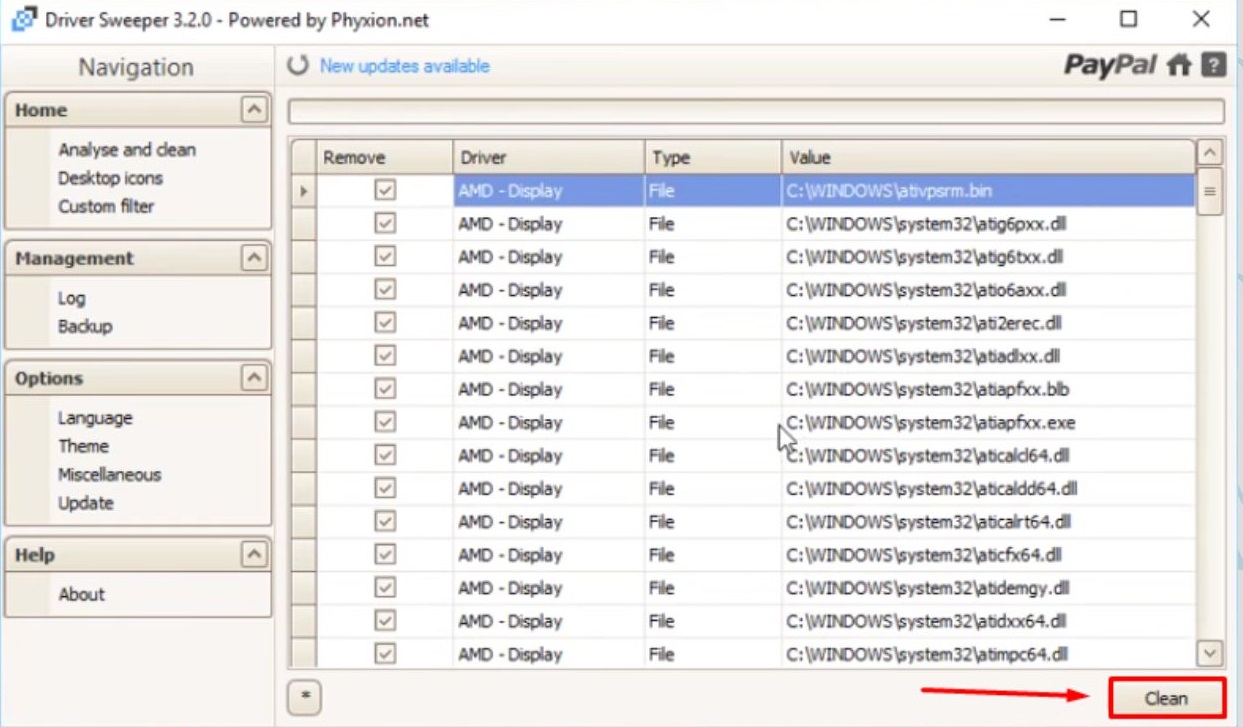1243x727 pixels.
Task: Click the Options section header label
Action: coord(49,378)
